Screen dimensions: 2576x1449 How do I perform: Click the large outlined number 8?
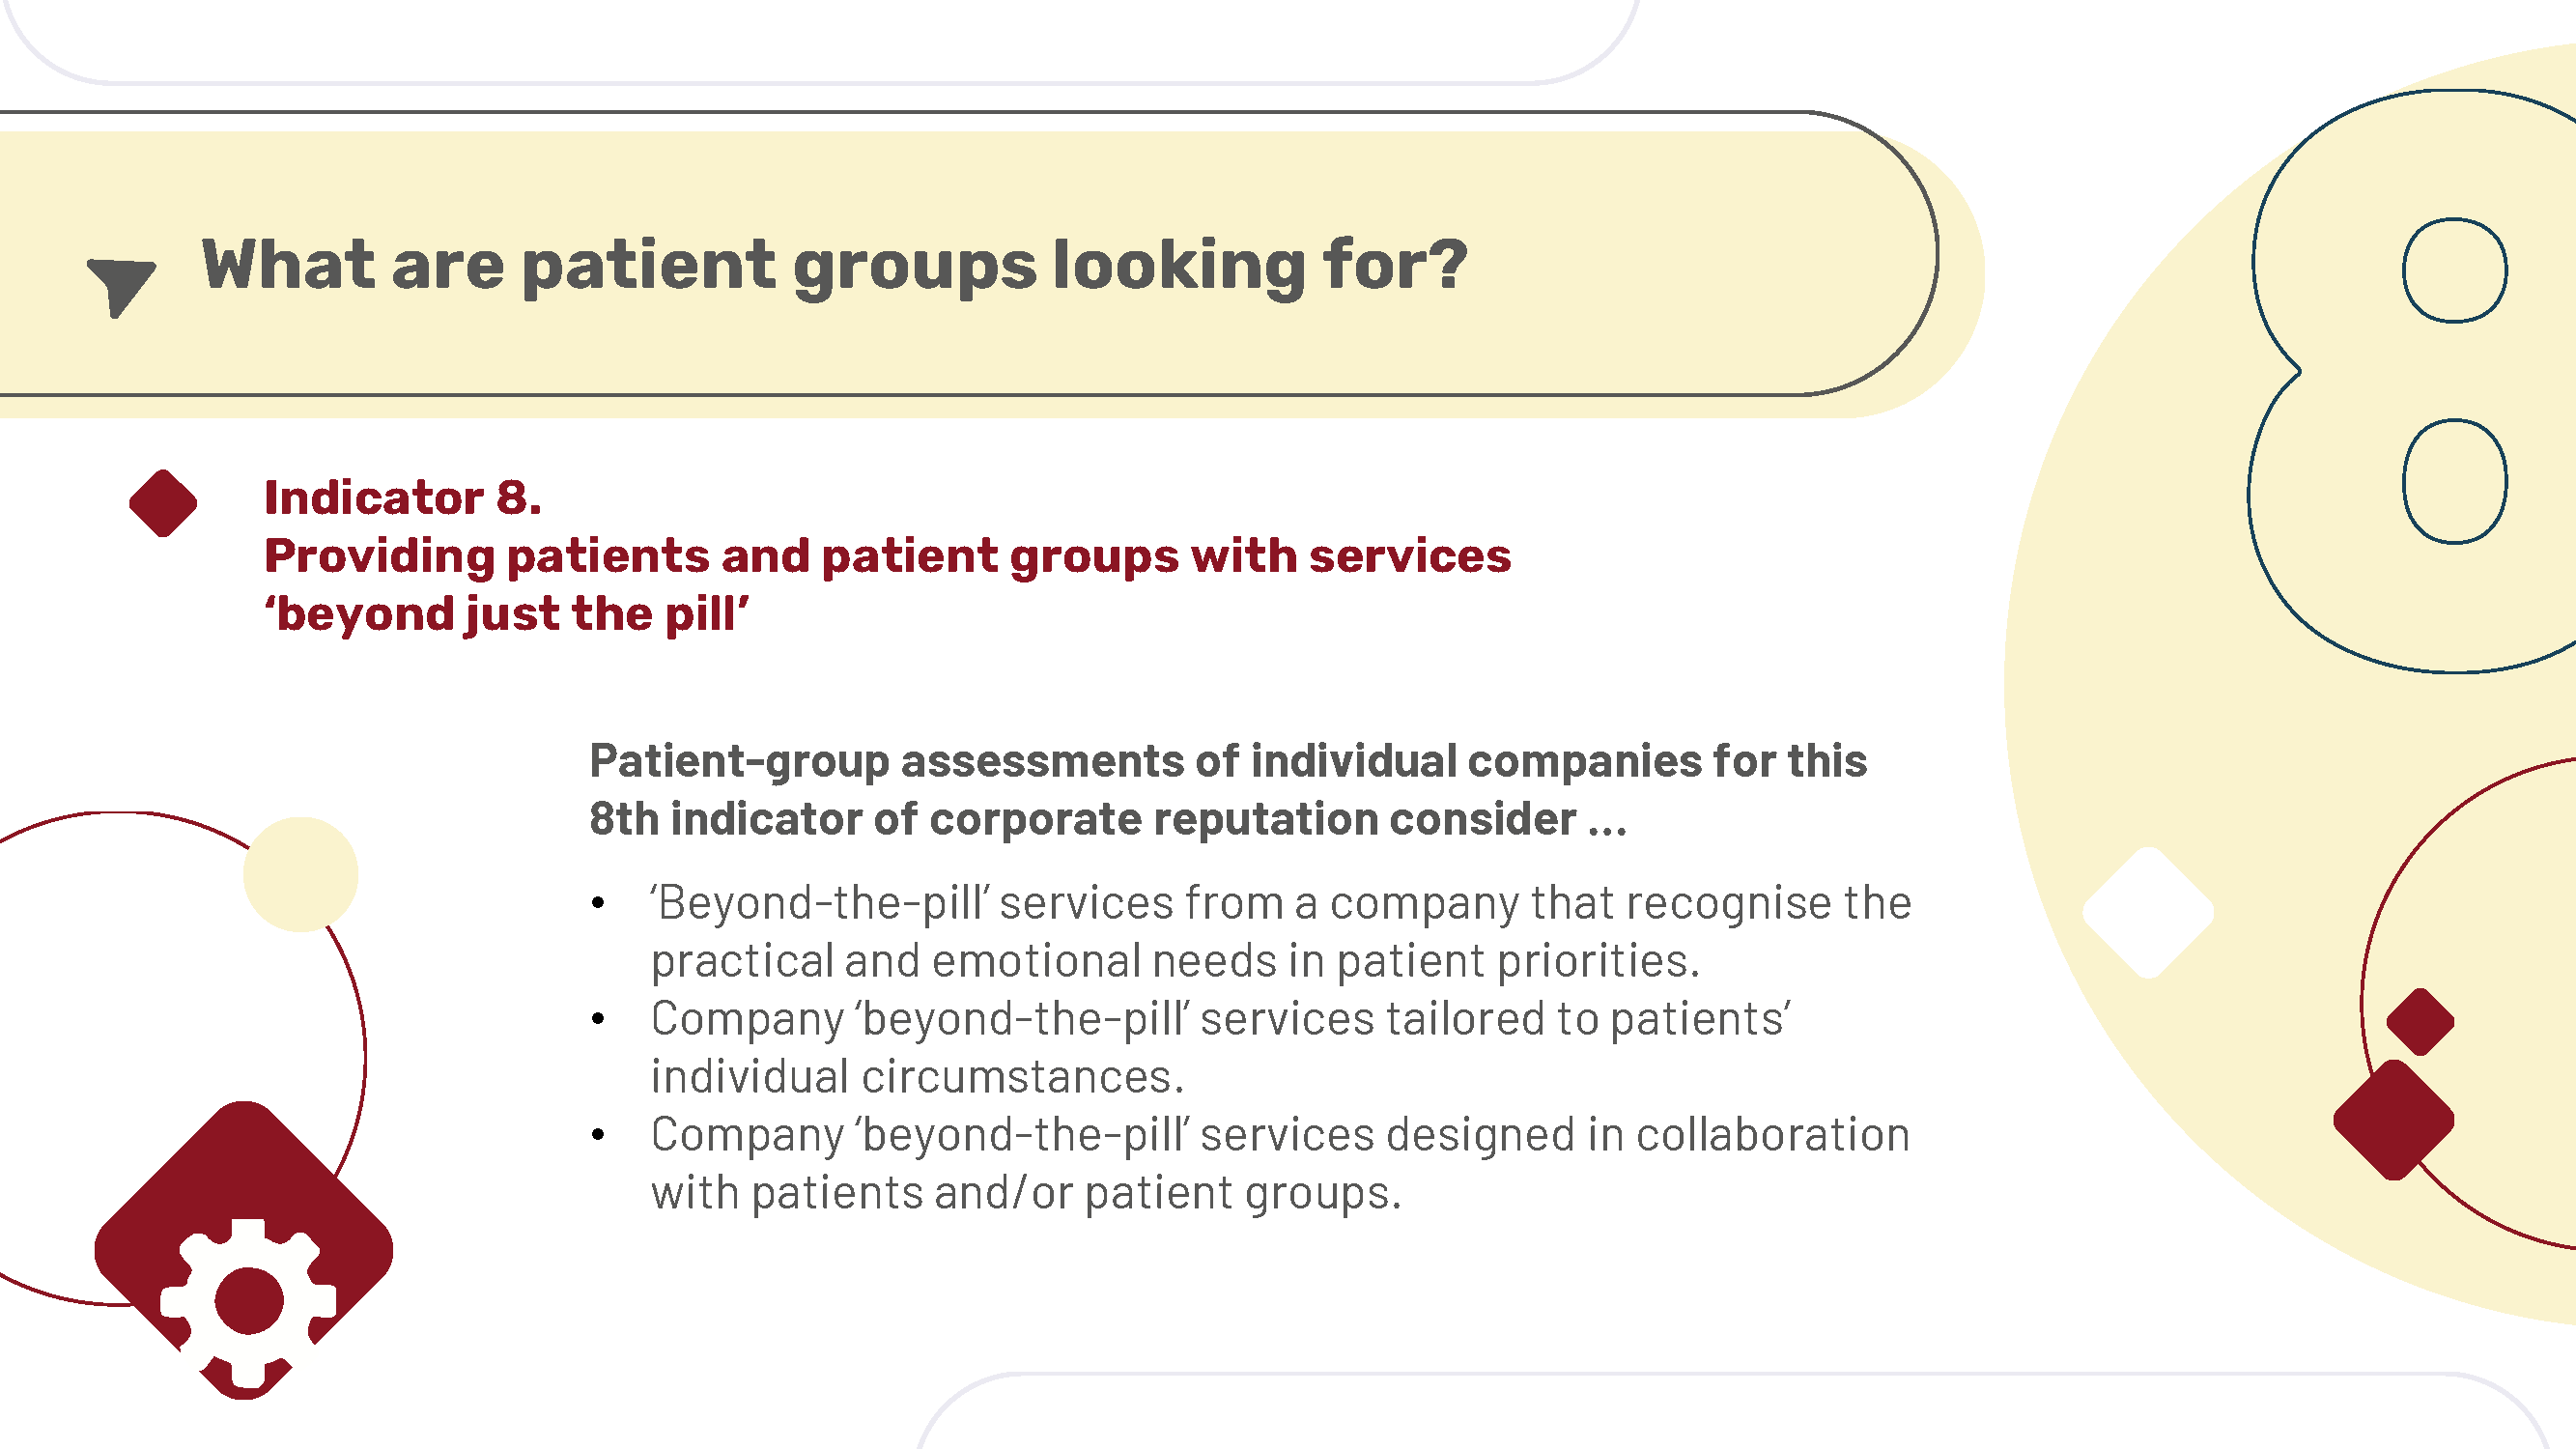click(x=2413, y=381)
